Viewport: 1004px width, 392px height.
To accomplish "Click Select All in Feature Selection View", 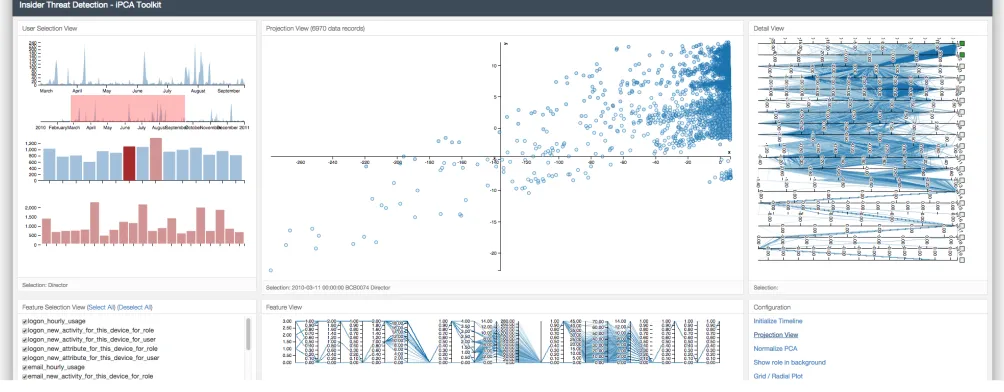I will [101, 307].
